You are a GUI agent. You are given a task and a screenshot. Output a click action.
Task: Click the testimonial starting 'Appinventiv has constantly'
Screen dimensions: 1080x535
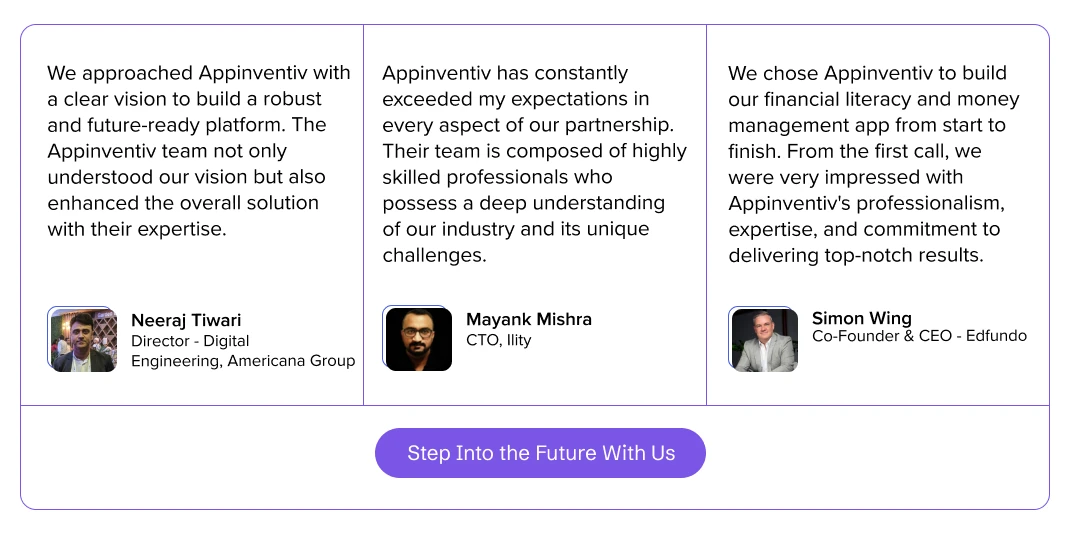534,164
